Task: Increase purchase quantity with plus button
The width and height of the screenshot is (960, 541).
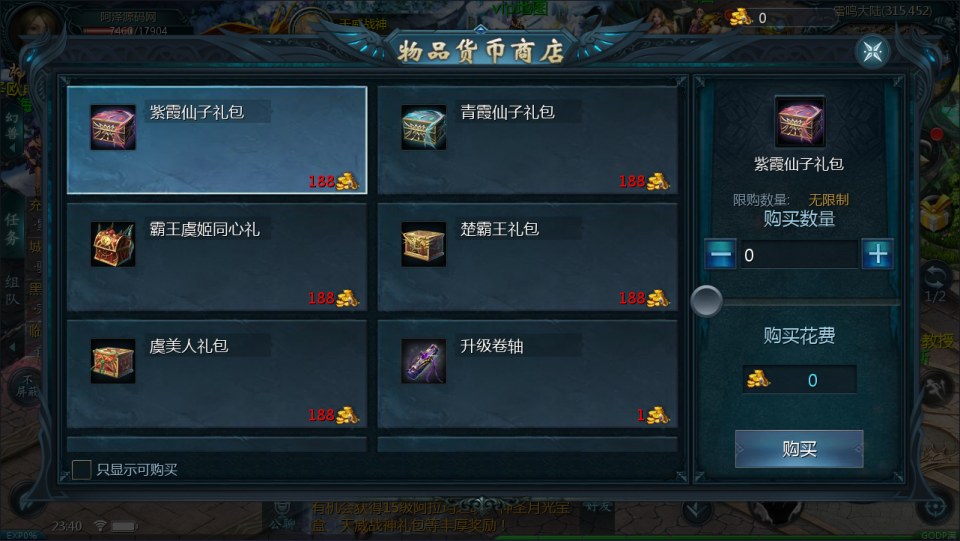Action: pos(877,254)
